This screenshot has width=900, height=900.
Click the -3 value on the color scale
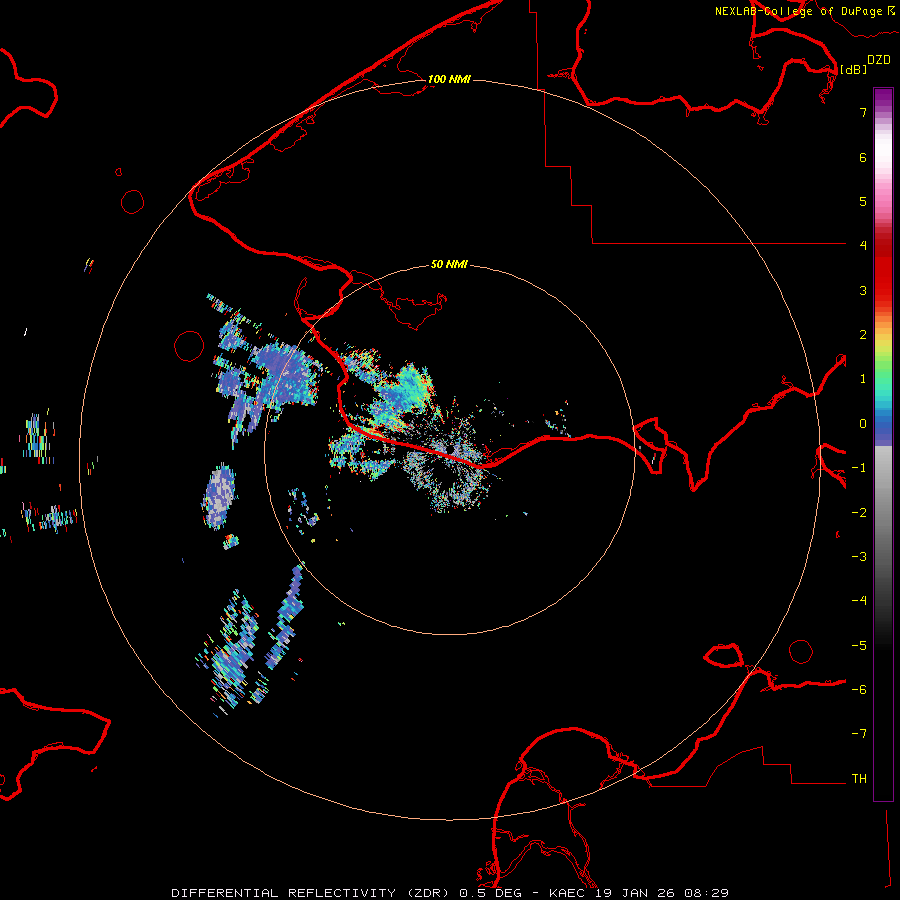pos(859,557)
